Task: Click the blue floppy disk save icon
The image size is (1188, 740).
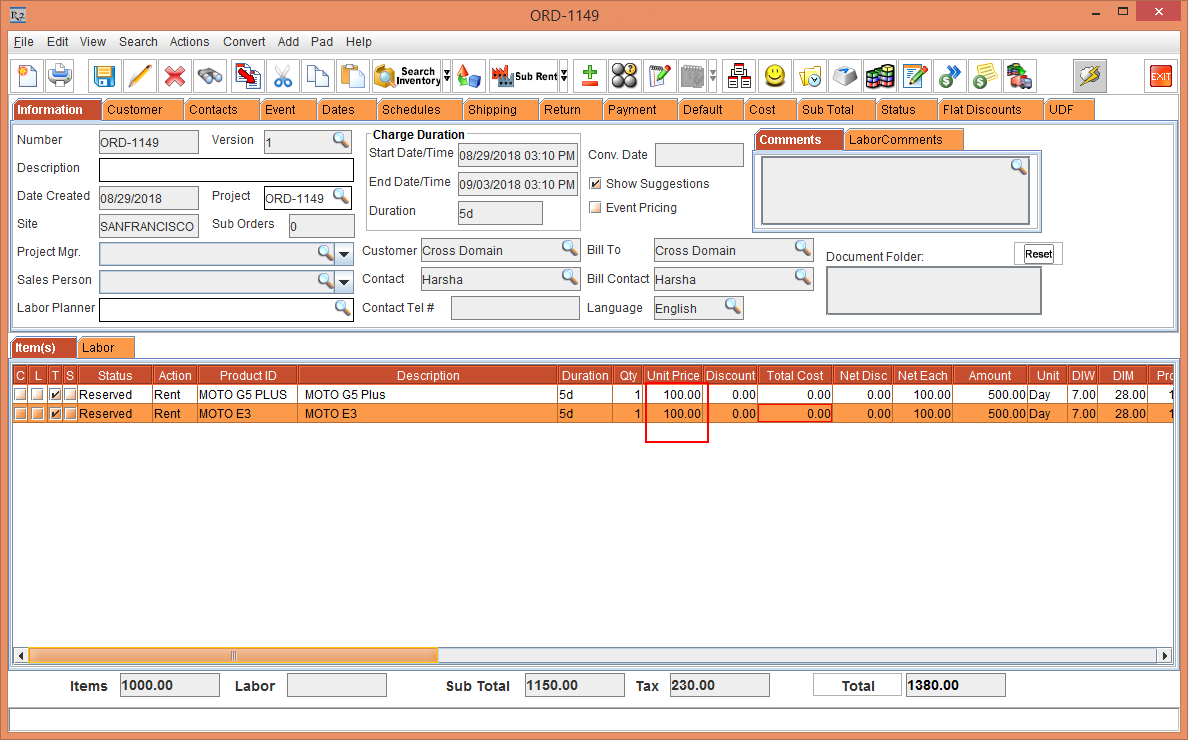Action: (x=103, y=76)
